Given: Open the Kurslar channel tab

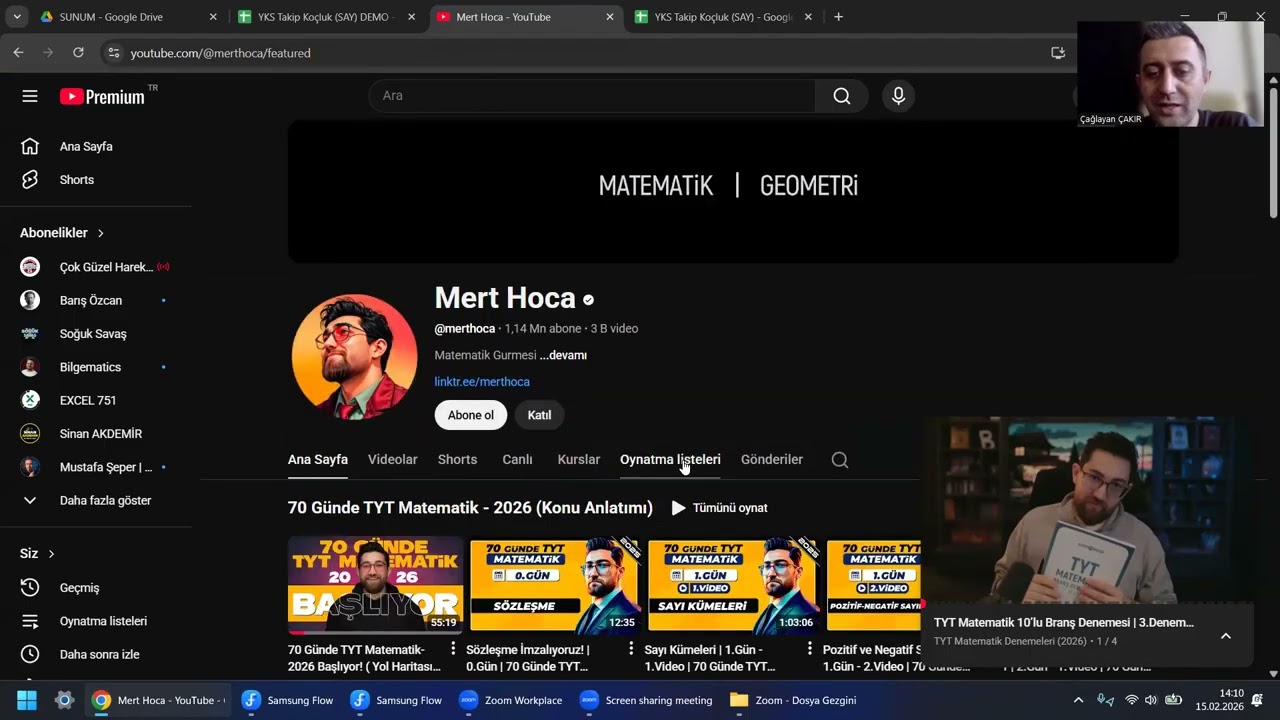Looking at the screenshot, I should pyautogui.click(x=579, y=460).
